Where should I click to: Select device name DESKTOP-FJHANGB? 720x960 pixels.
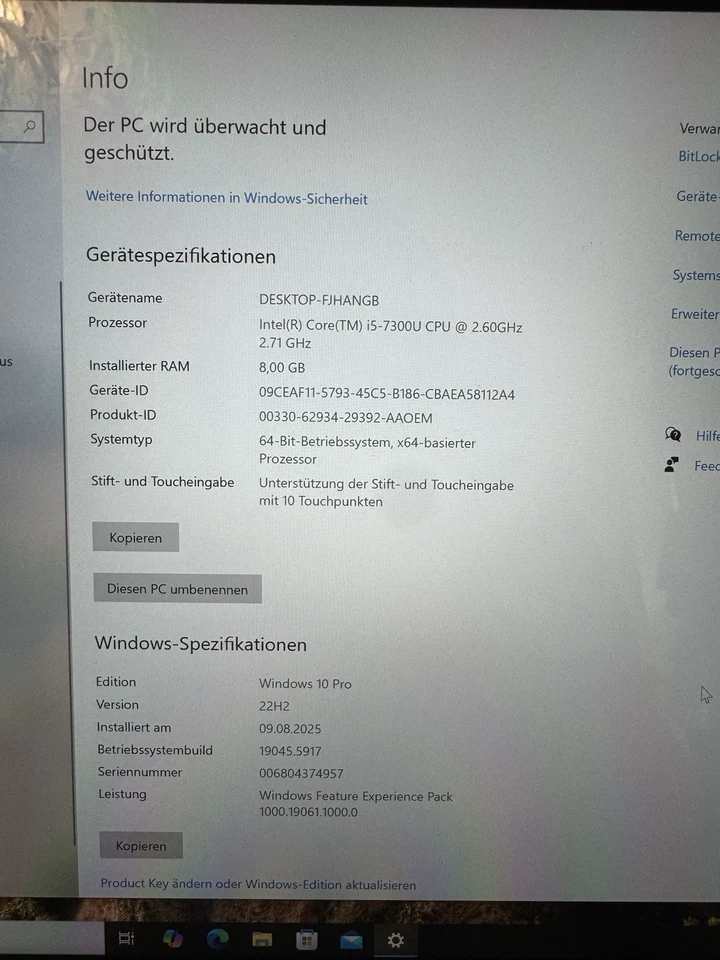319,300
